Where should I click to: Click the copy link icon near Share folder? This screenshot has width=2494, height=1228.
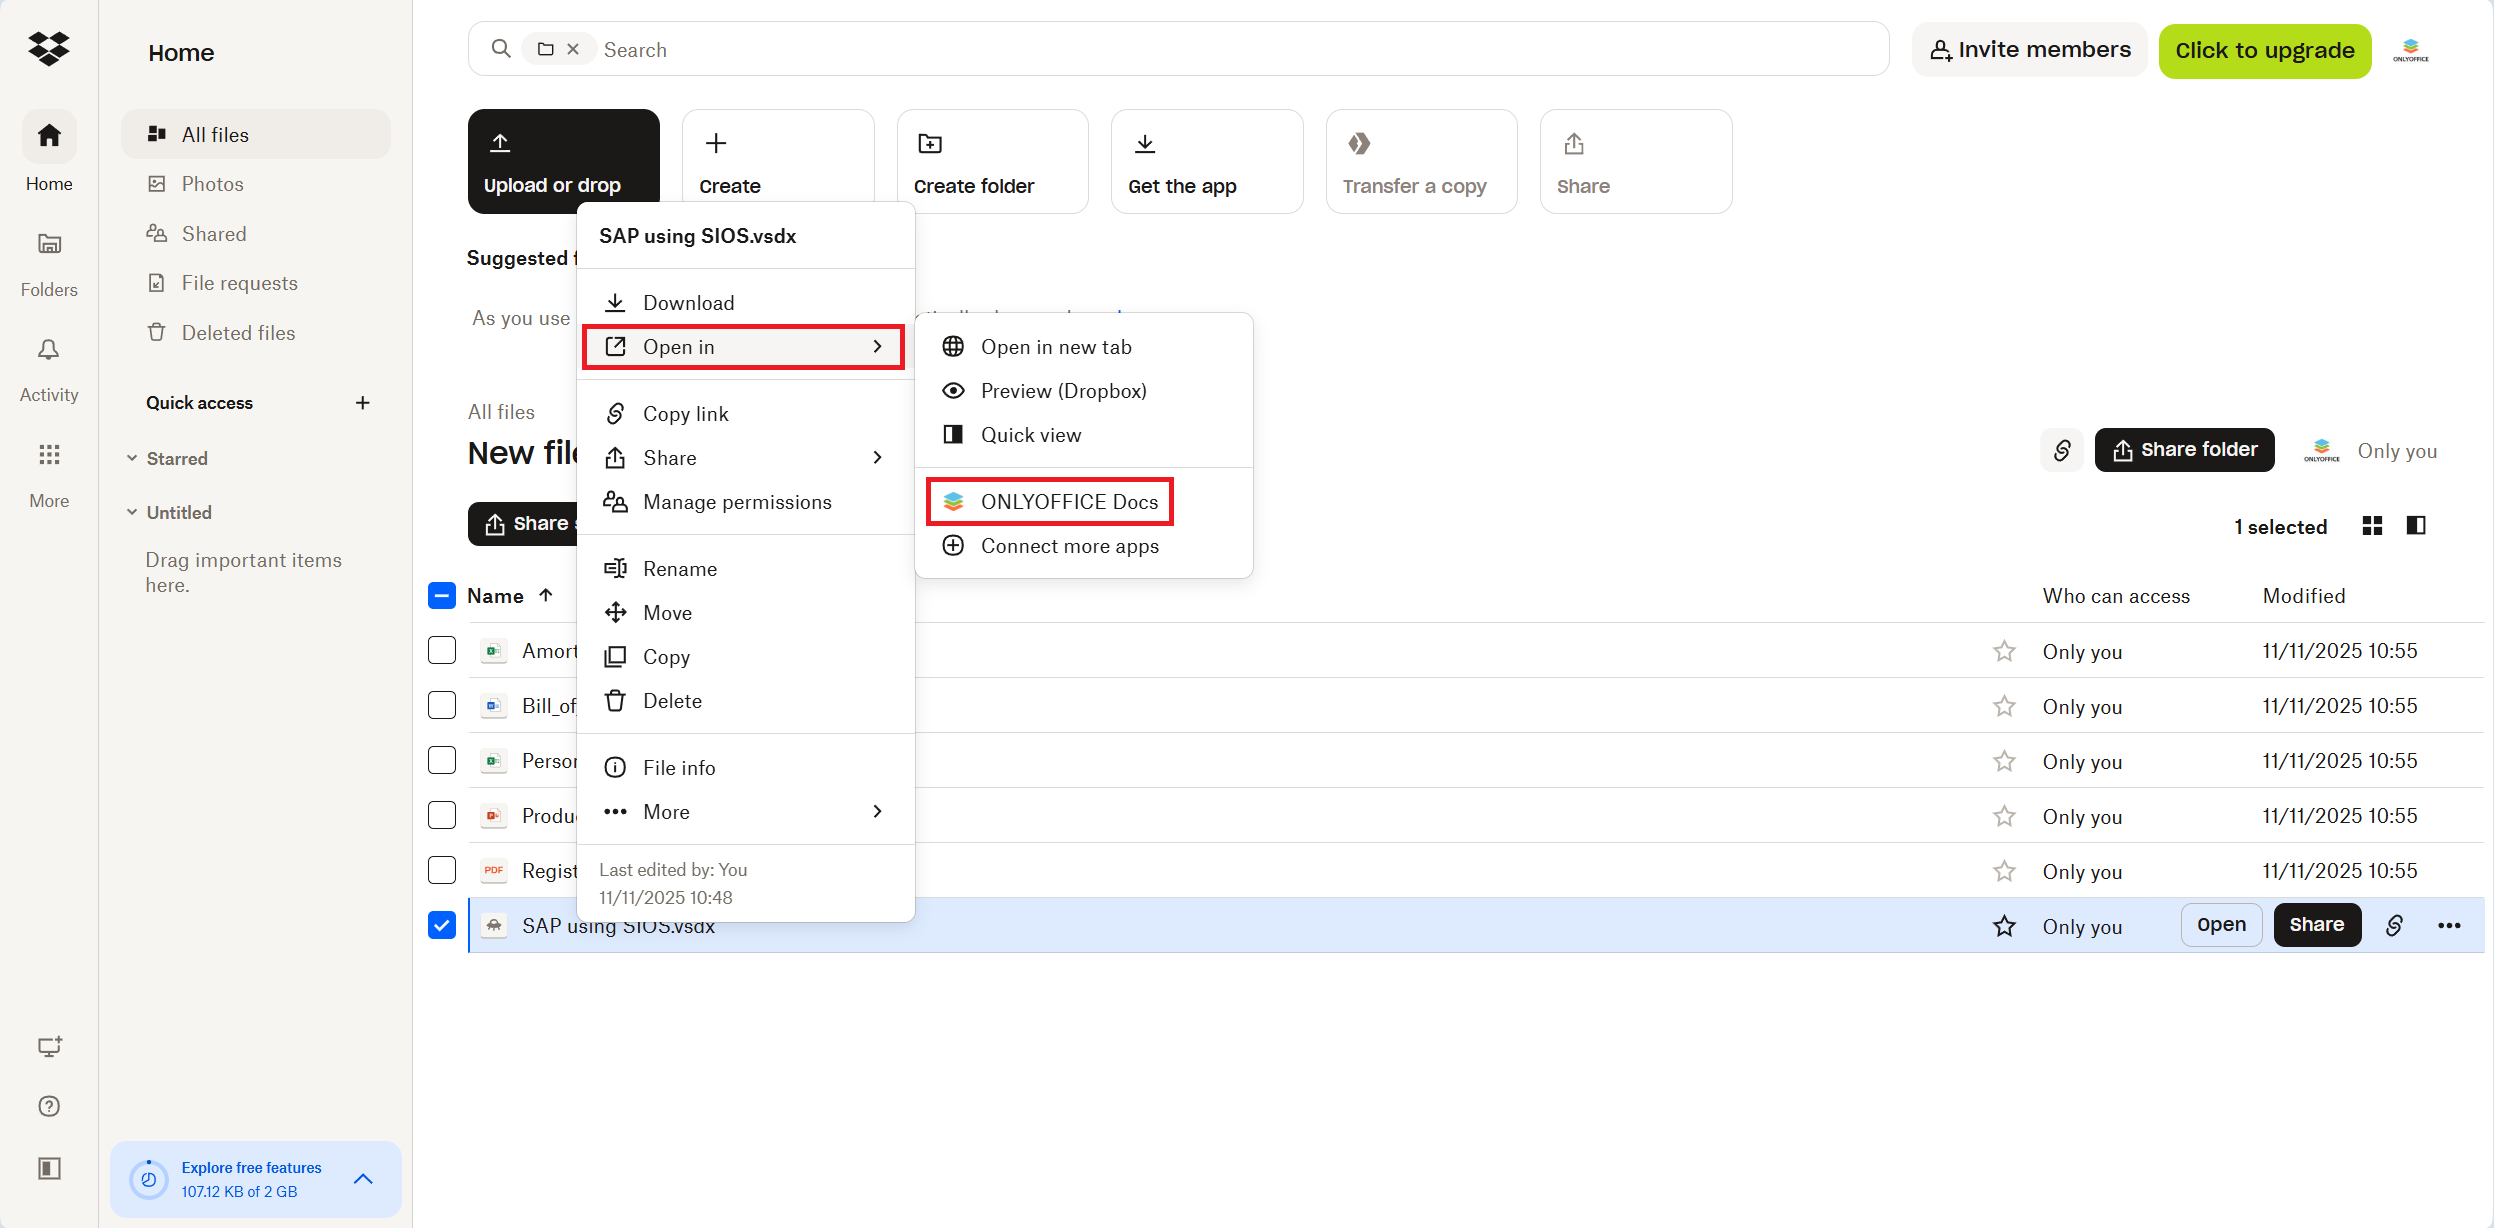coord(2062,450)
